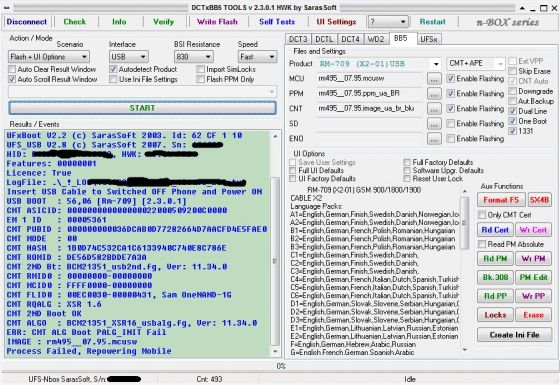
Task: Enable Read PM Absolute checkbox
Action: pos(482,244)
